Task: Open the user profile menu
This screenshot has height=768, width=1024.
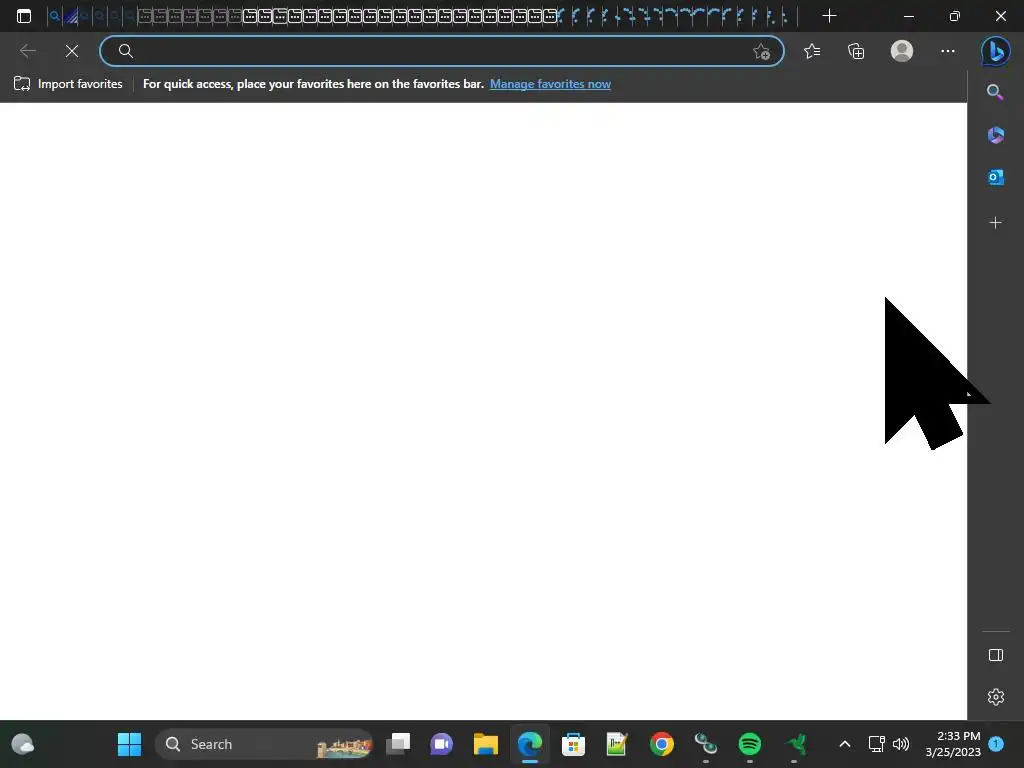Action: pos(902,51)
